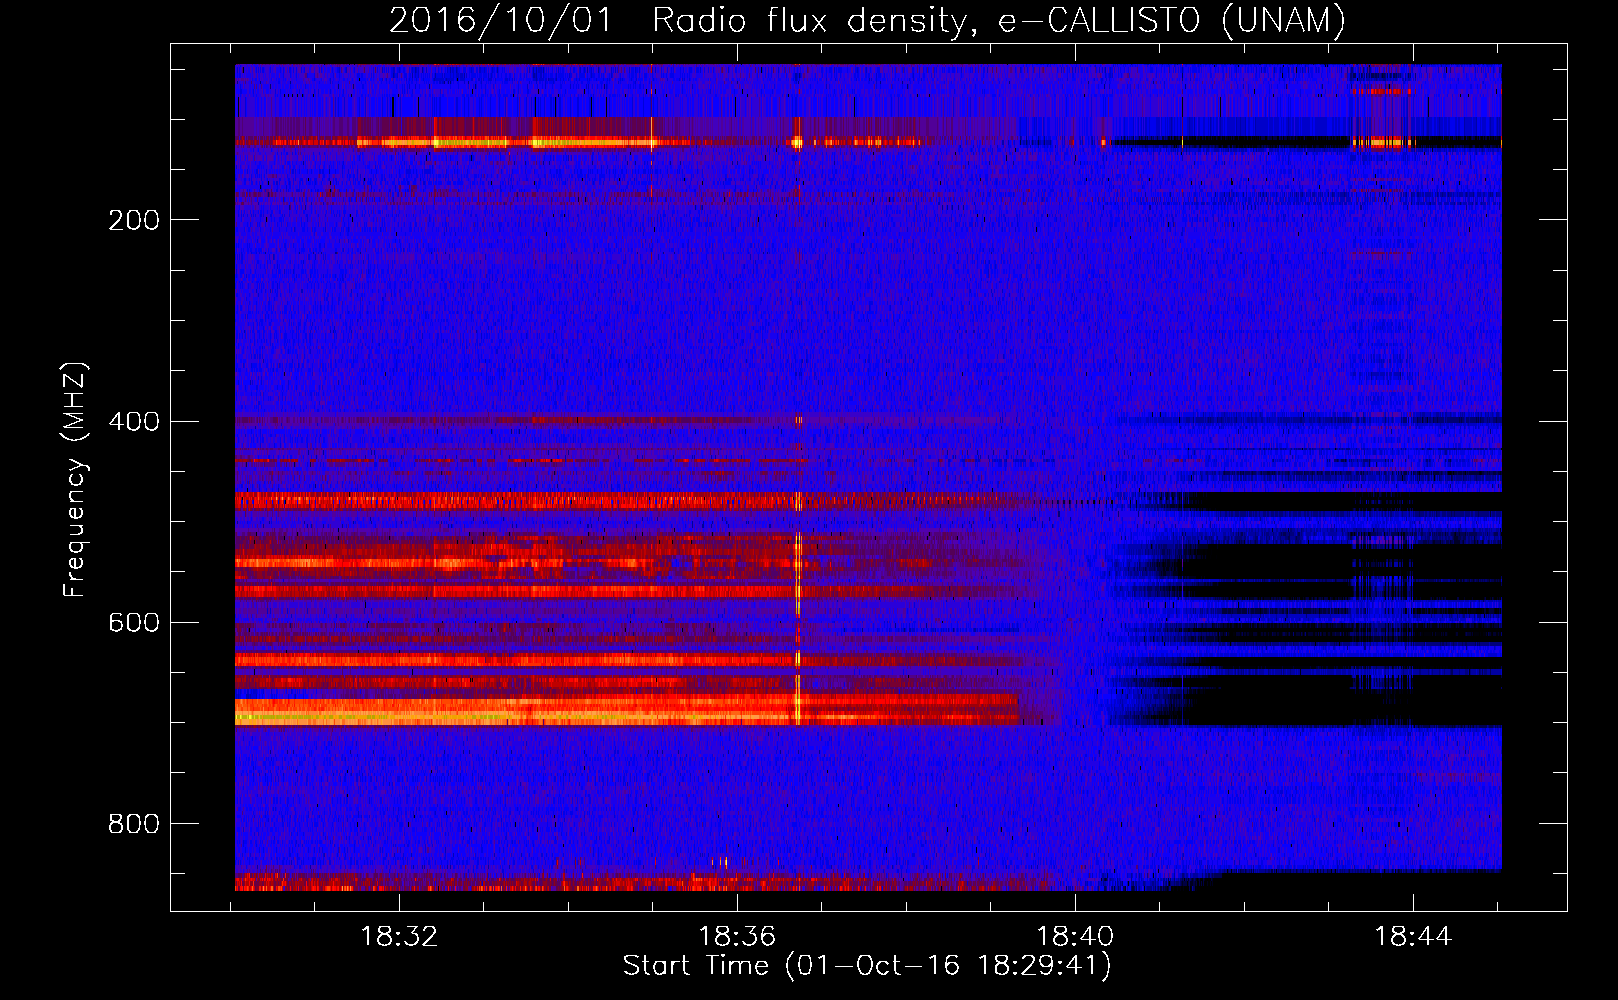The height and width of the screenshot is (1000, 1618).
Task: Click the plot title '2016/10/01 Radio flux density'
Action: (x=867, y=21)
